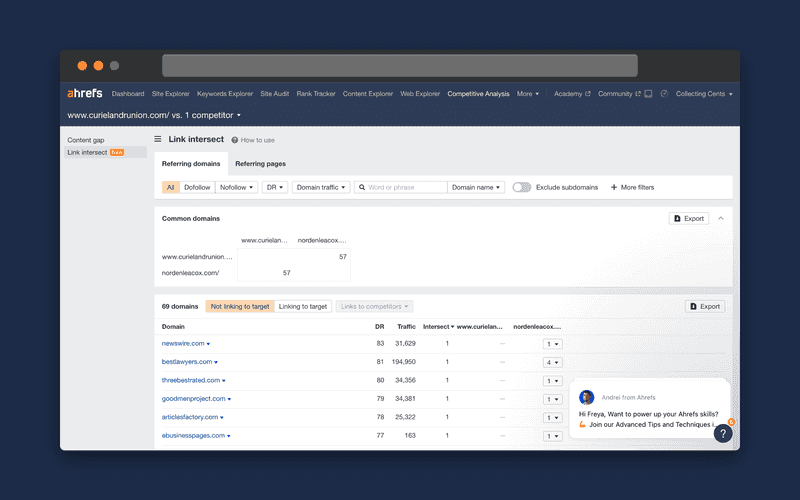
Task: Open Dashboard in navigation
Action: [x=128, y=94]
